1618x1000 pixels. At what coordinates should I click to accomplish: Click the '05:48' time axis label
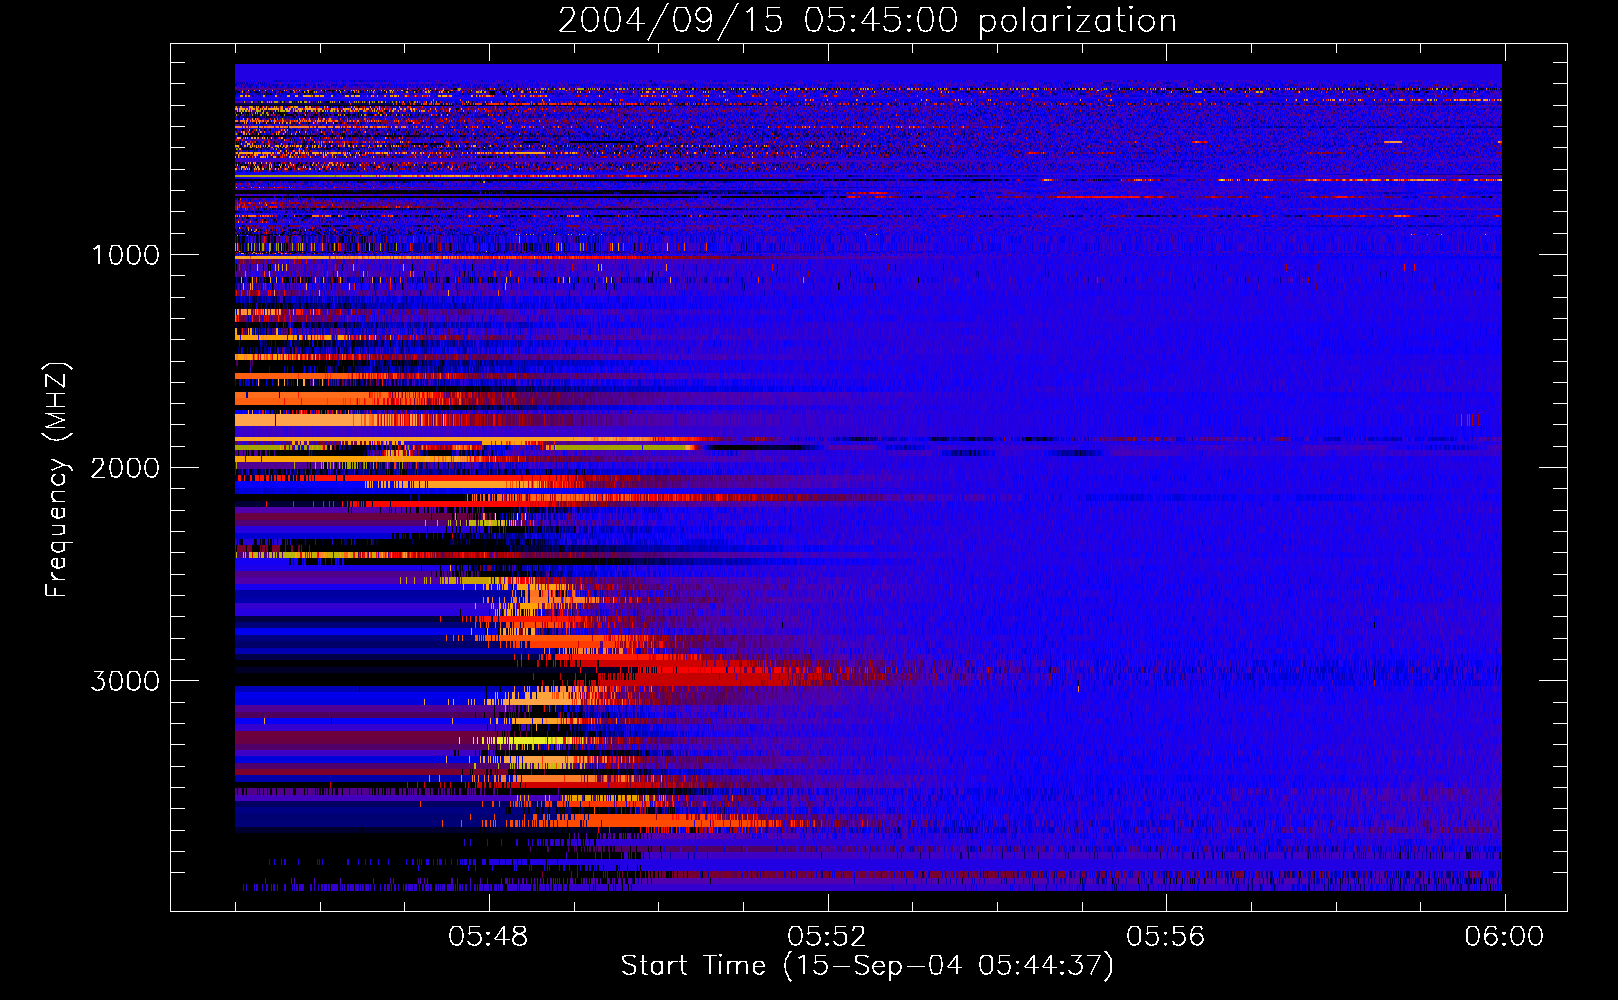(488, 937)
